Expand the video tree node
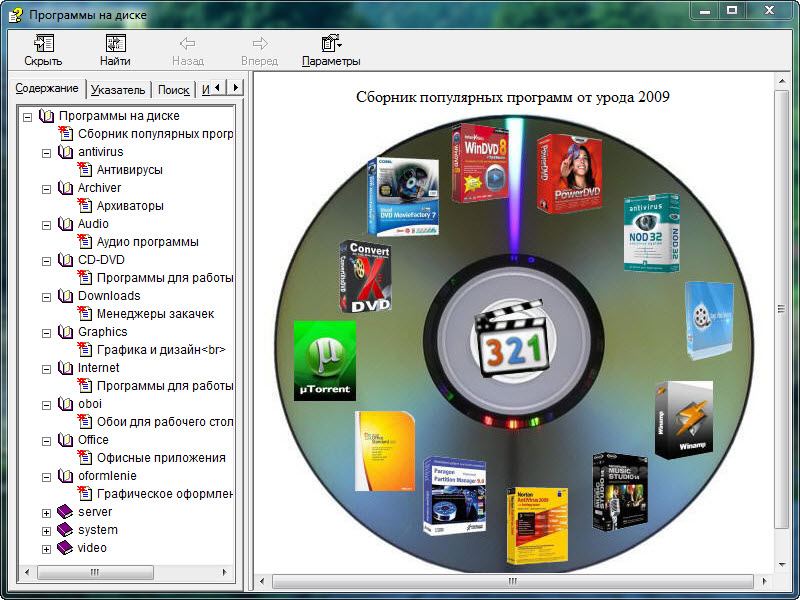The width and height of the screenshot is (800, 600). (x=46, y=549)
